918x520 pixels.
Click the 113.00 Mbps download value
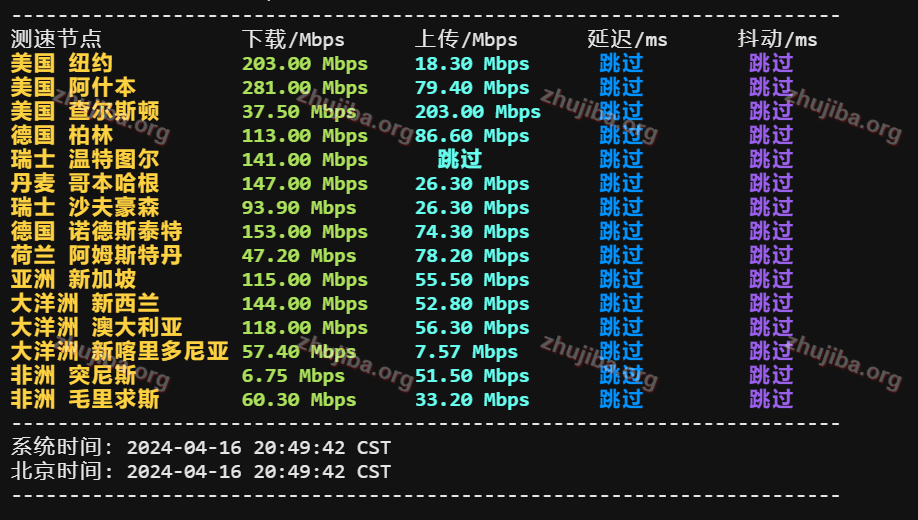click(305, 135)
